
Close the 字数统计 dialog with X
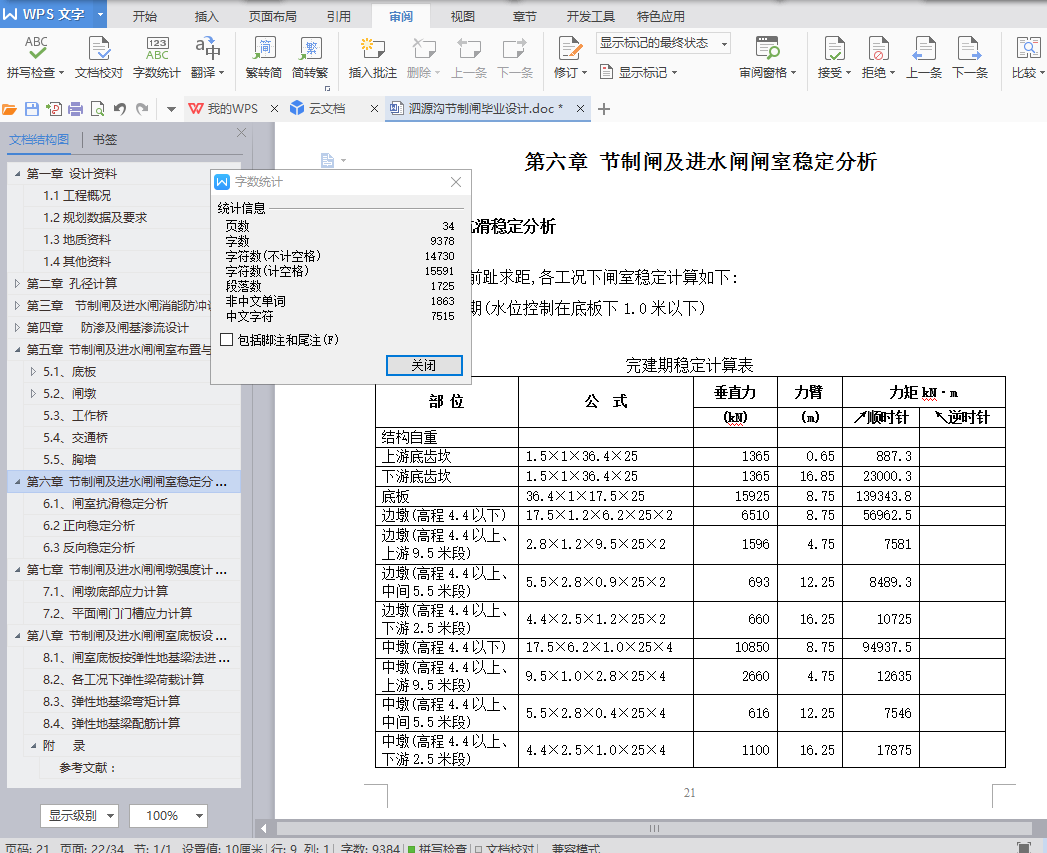pos(456,182)
